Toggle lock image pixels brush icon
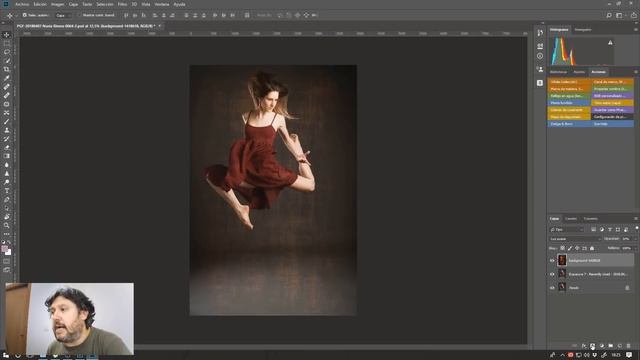Viewport: 640px width, 360px height. click(x=570, y=248)
